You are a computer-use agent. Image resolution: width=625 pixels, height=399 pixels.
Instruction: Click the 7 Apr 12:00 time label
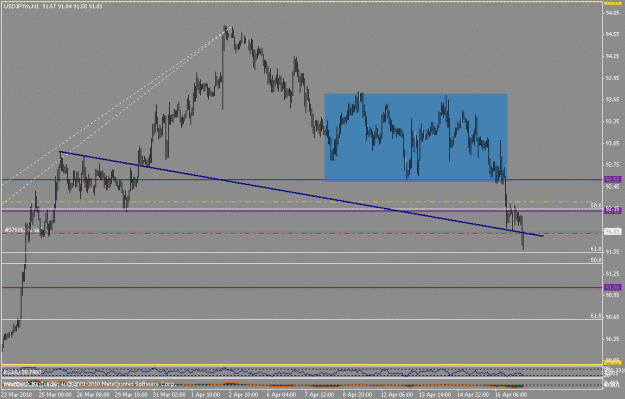click(x=319, y=395)
